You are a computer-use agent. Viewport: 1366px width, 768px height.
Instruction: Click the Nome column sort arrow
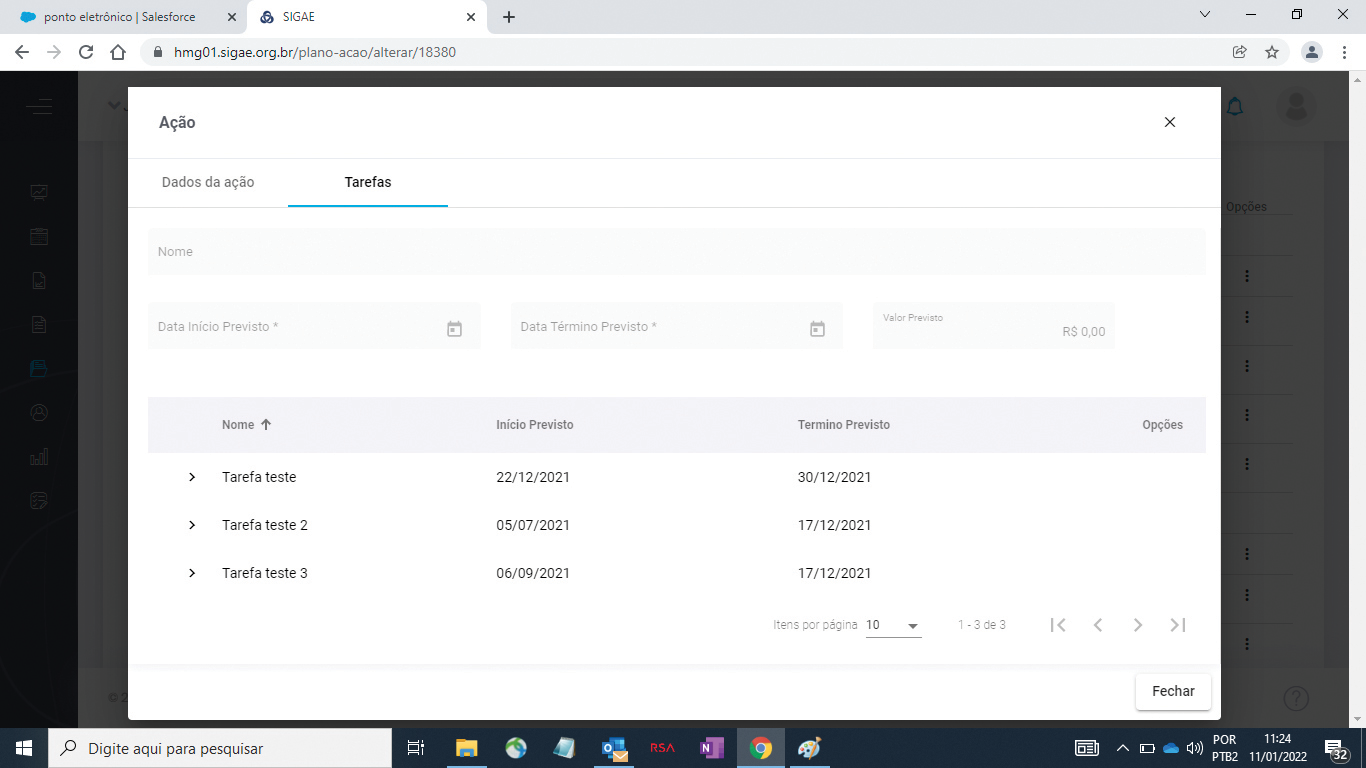pyautogui.click(x=266, y=424)
